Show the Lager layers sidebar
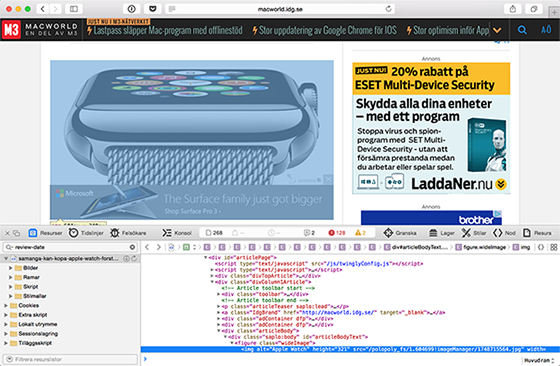 (442, 233)
